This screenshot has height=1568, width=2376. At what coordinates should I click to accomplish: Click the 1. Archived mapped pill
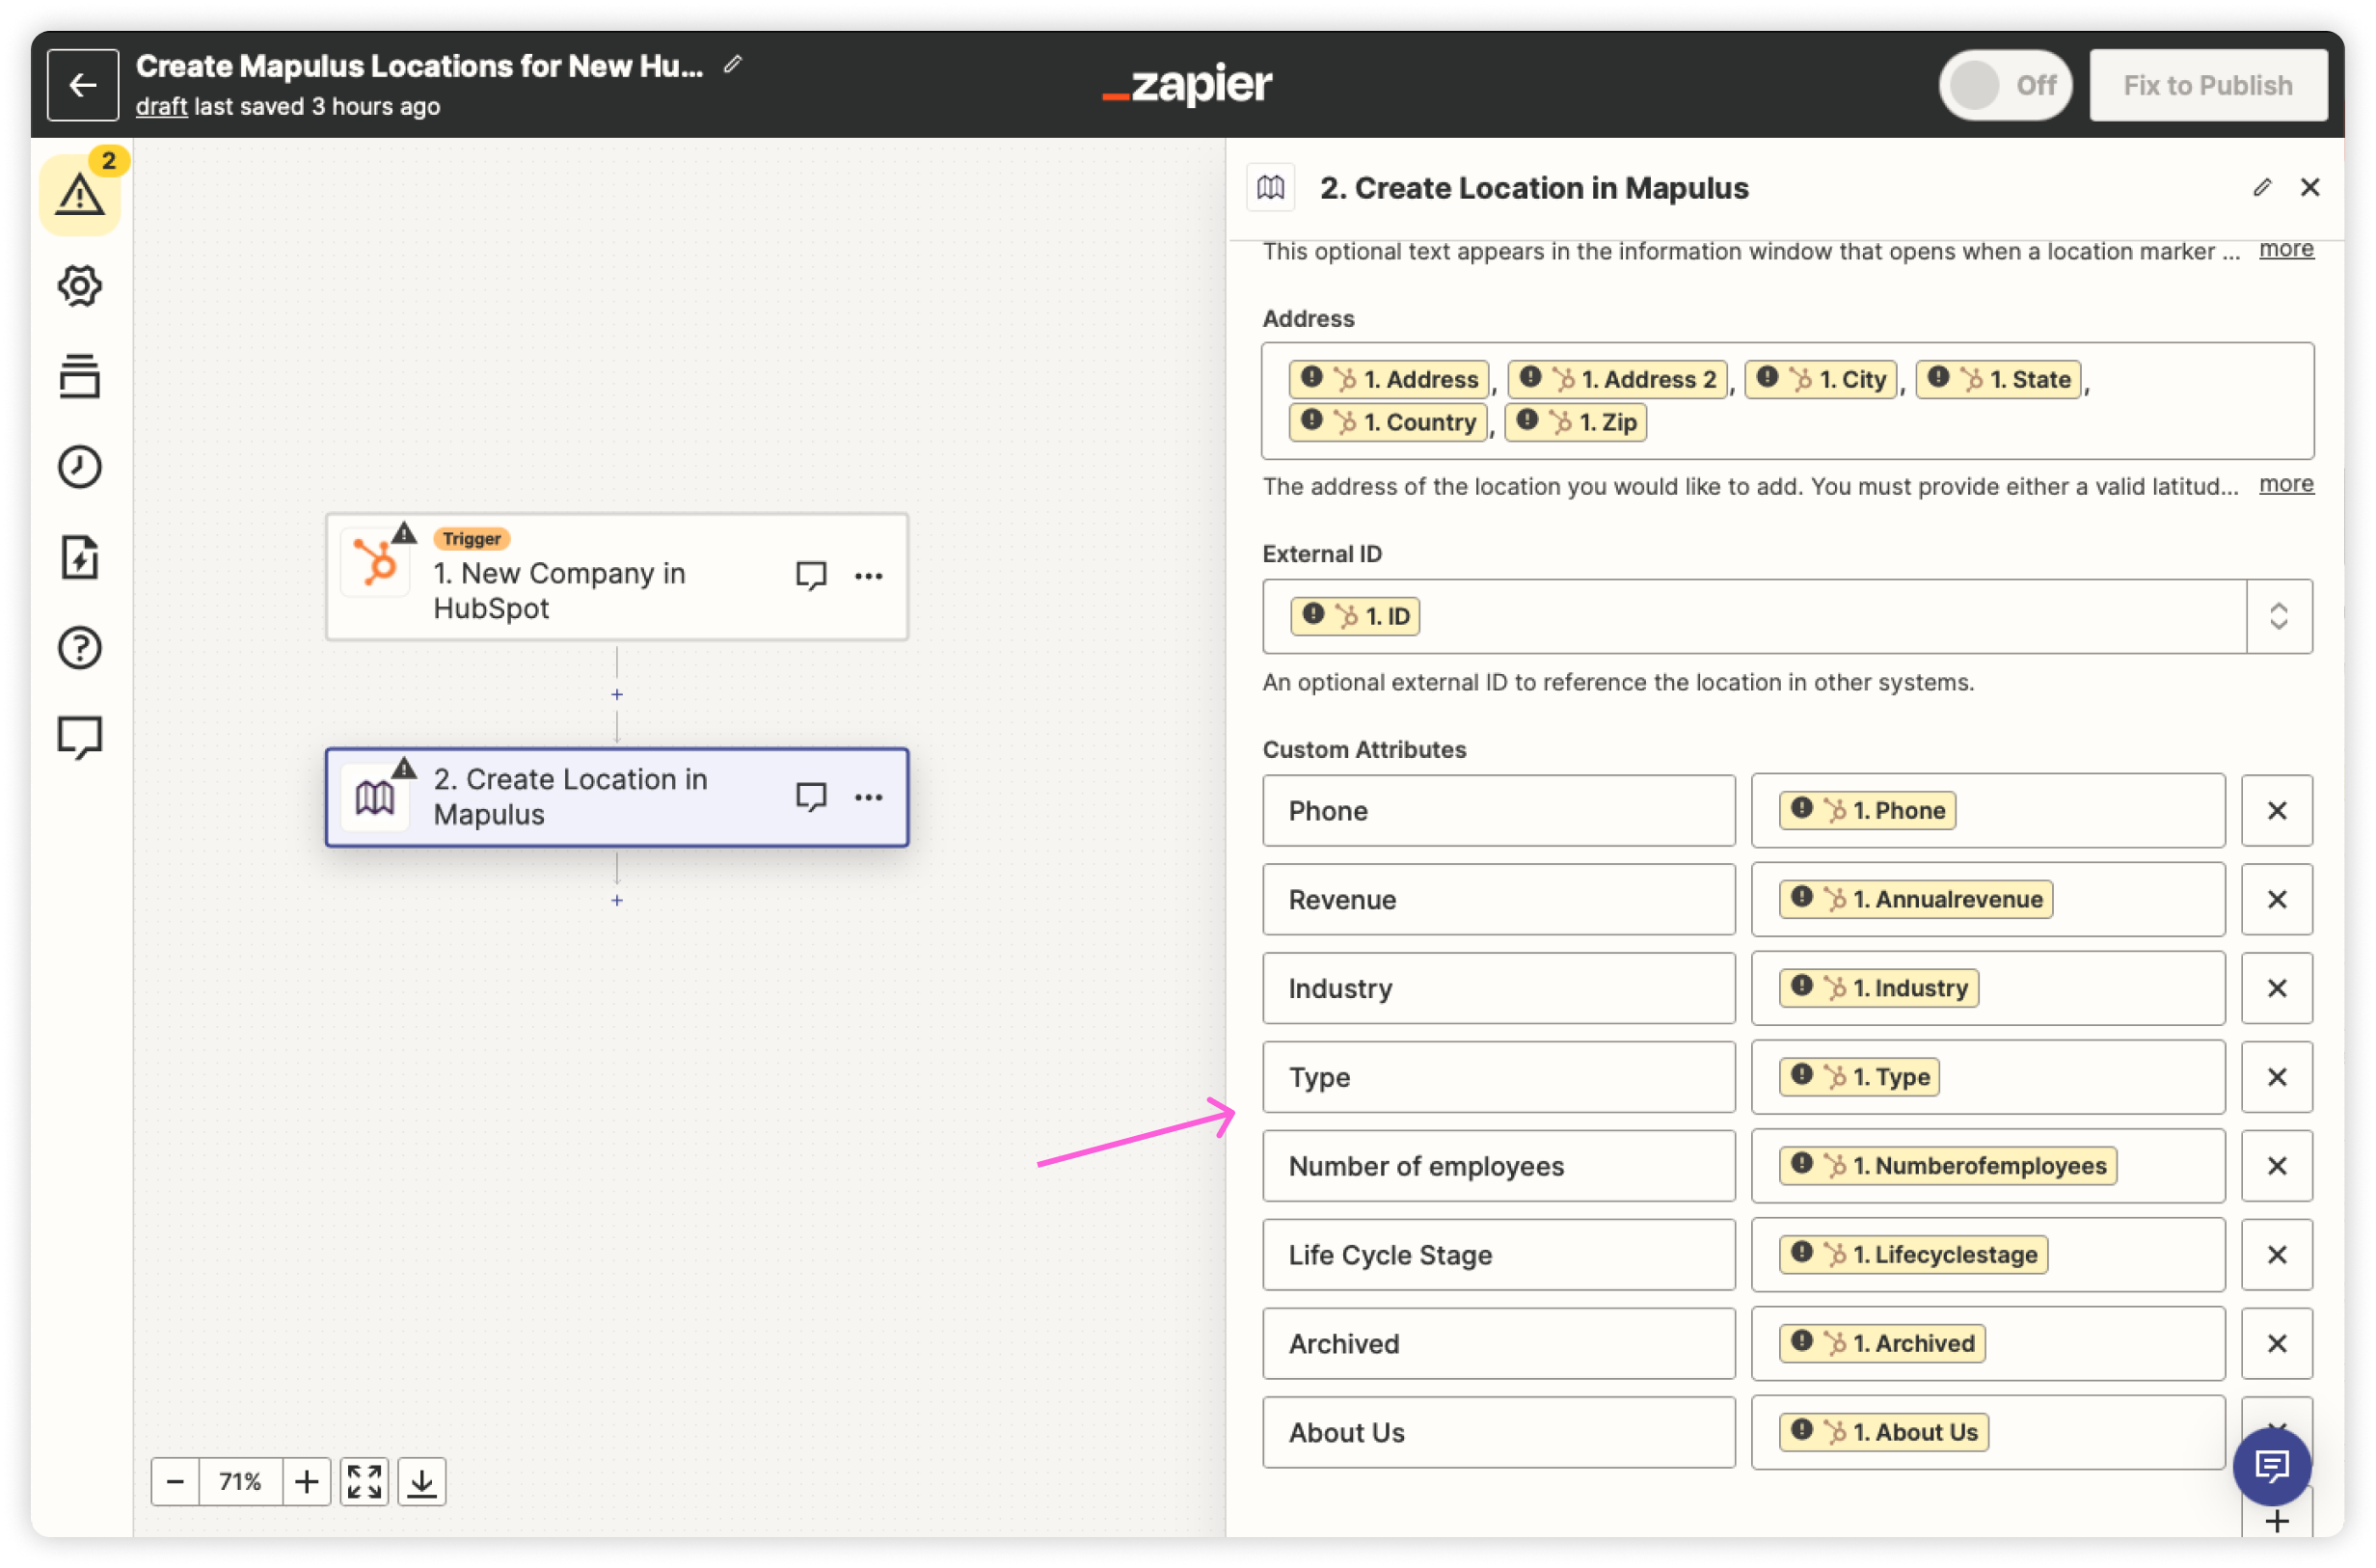(1882, 1344)
